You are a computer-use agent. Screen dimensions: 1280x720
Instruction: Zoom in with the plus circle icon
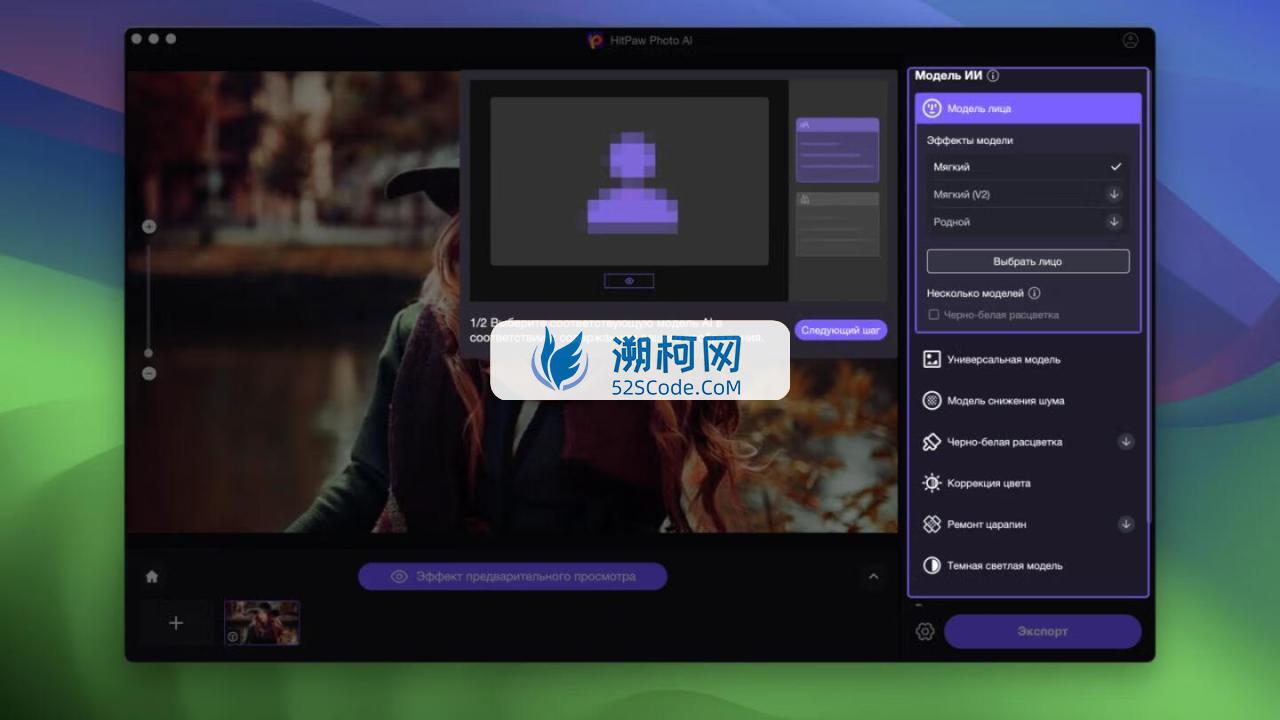pos(149,227)
